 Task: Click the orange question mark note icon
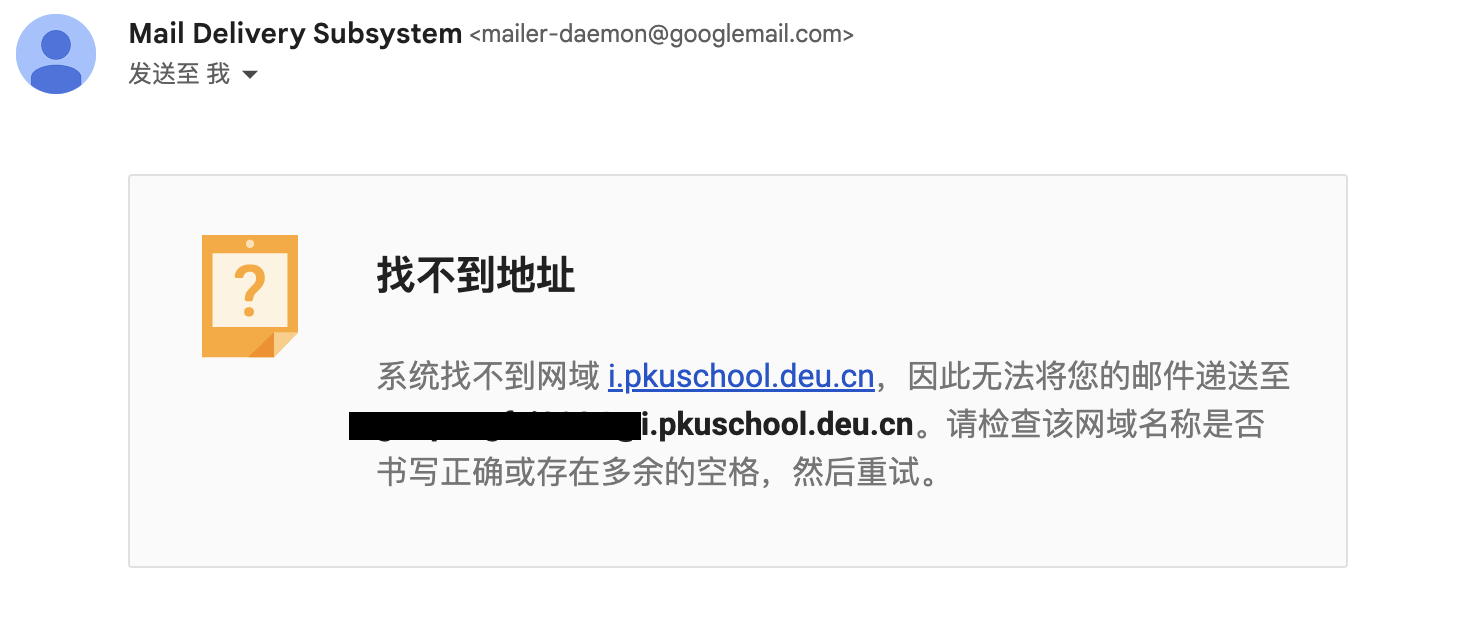(x=250, y=296)
